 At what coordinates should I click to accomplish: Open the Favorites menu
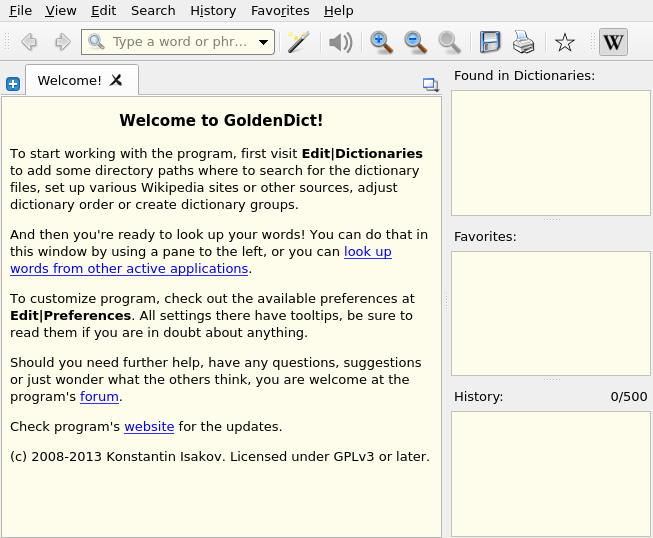coord(280,10)
